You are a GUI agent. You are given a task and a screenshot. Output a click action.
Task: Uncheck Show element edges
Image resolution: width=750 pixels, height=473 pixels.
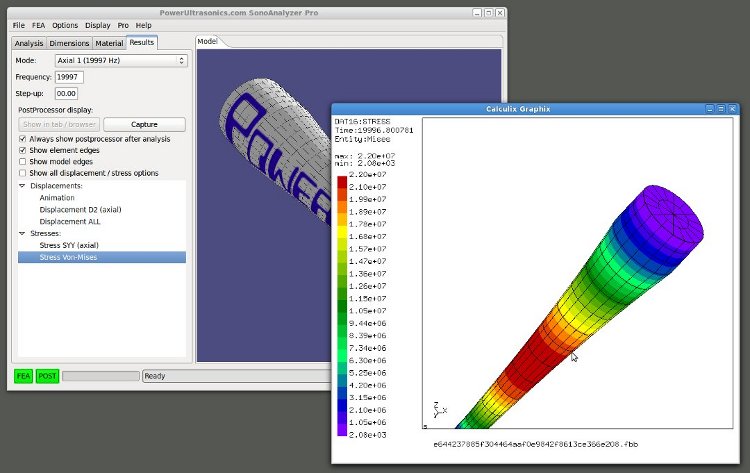coord(22,150)
